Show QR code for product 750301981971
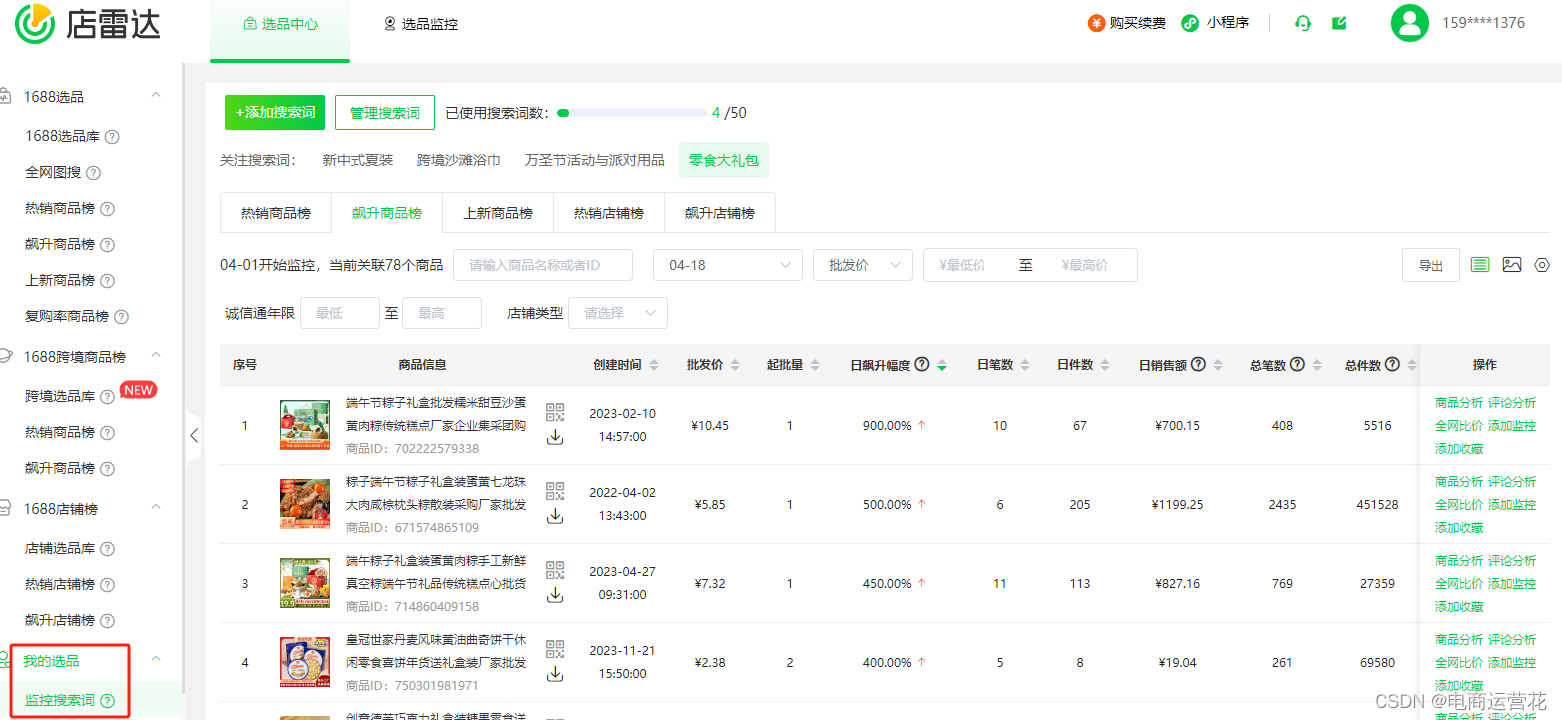Viewport: 1562px width, 720px height. [x=555, y=648]
